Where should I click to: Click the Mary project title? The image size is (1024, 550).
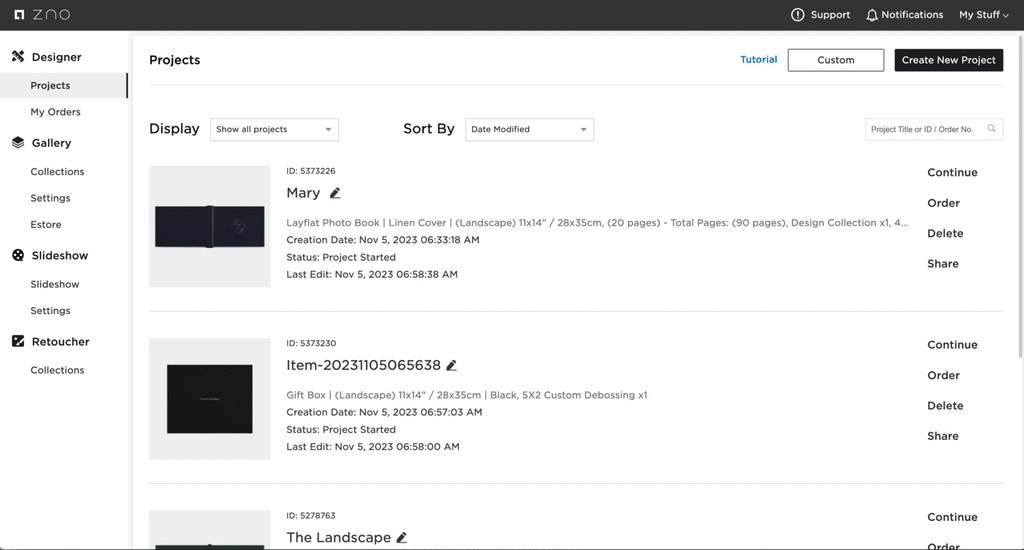point(303,193)
